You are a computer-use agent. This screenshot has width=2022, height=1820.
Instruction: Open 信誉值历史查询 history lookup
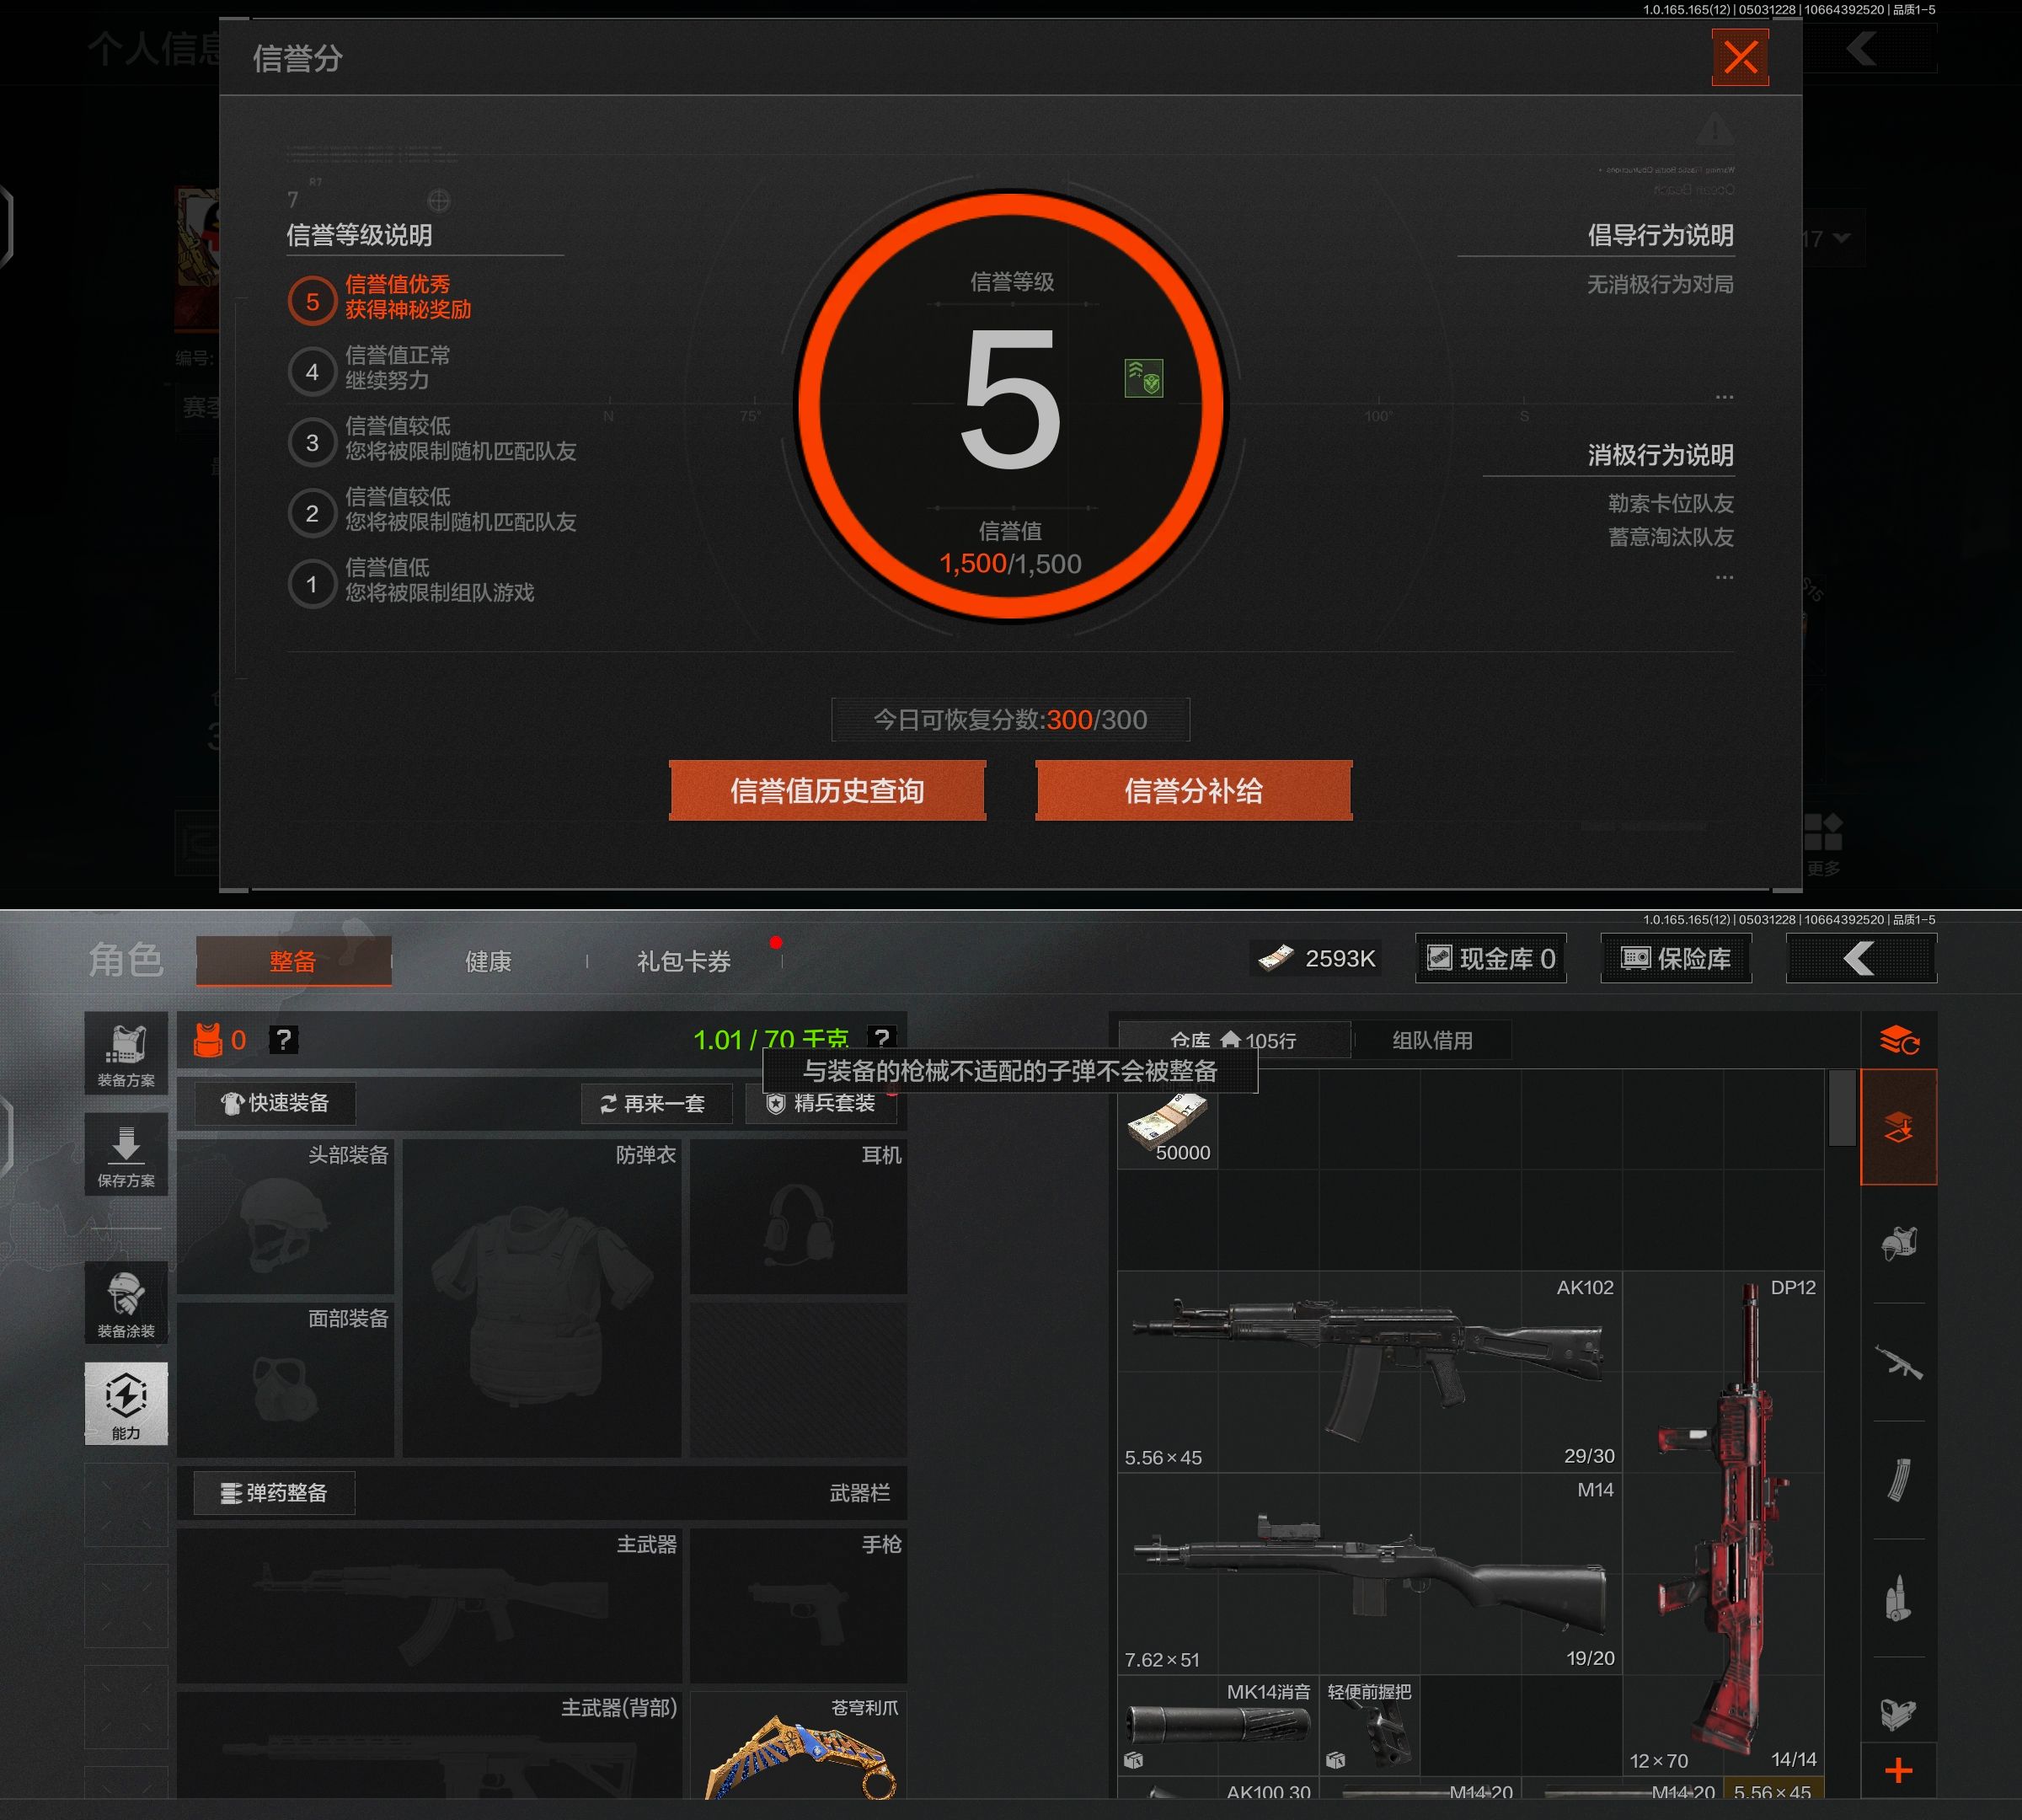pos(827,791)
